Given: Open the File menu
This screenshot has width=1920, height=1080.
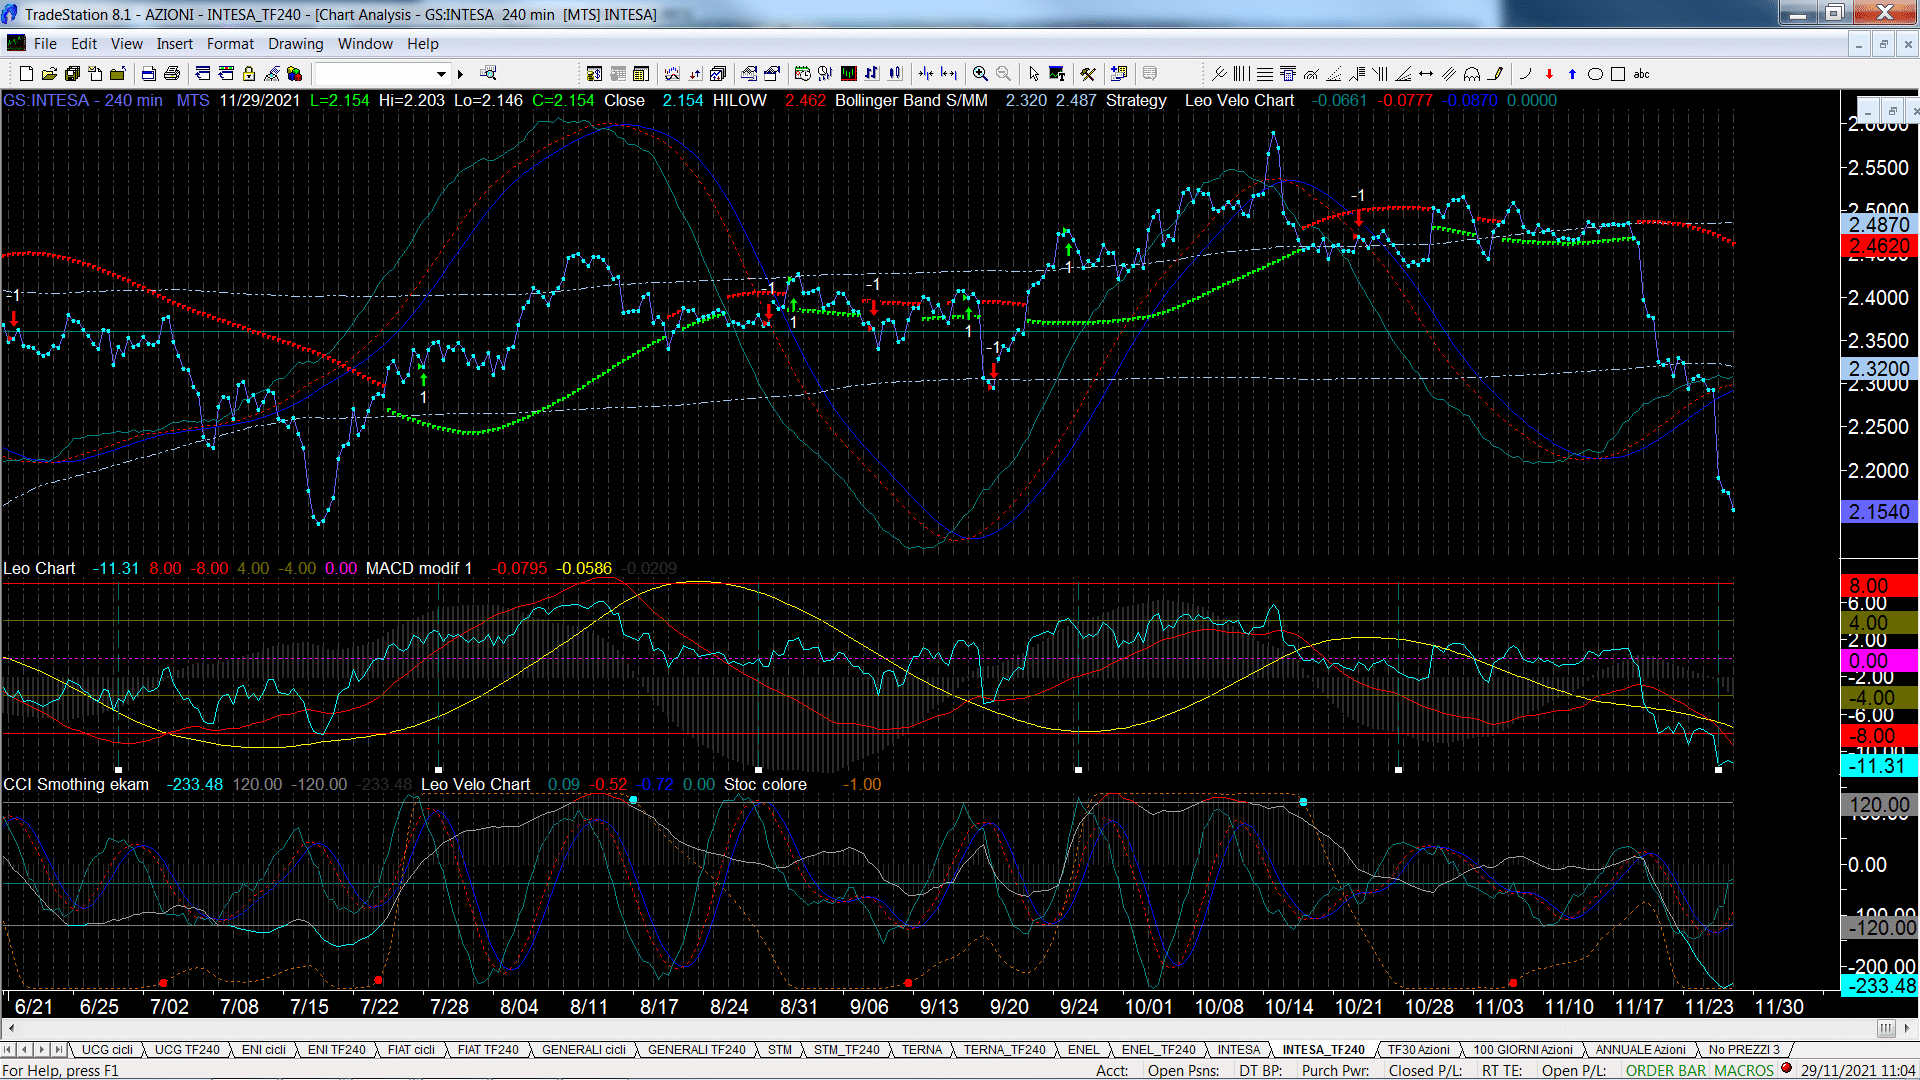Looking at the screenshot, I should point(45,44).
